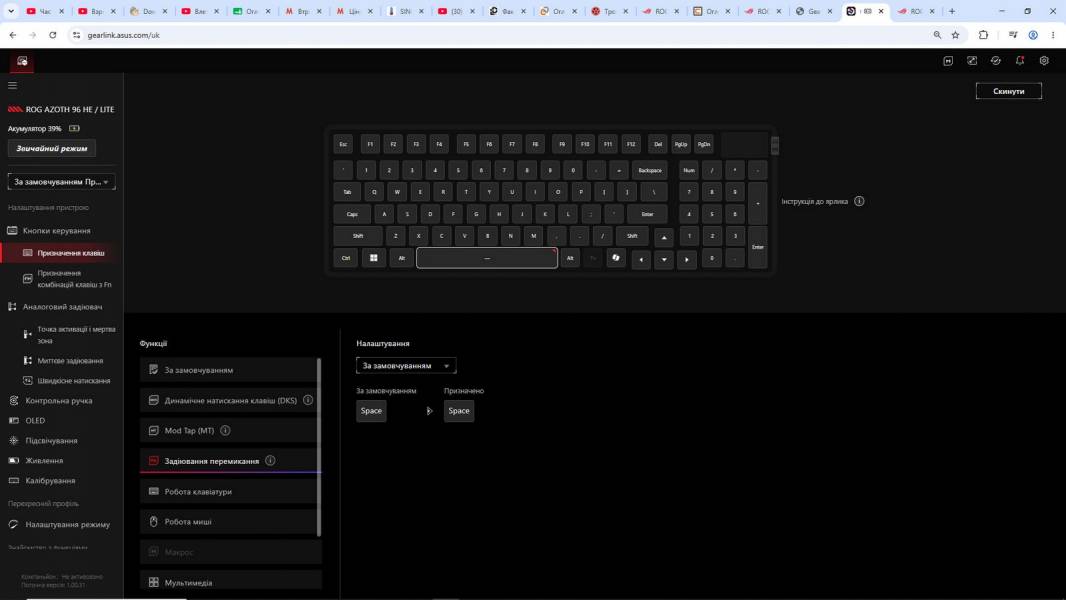Click the Space button under За замовчуванням label
Screen dimensions: 1066x600
coord(371,410)
